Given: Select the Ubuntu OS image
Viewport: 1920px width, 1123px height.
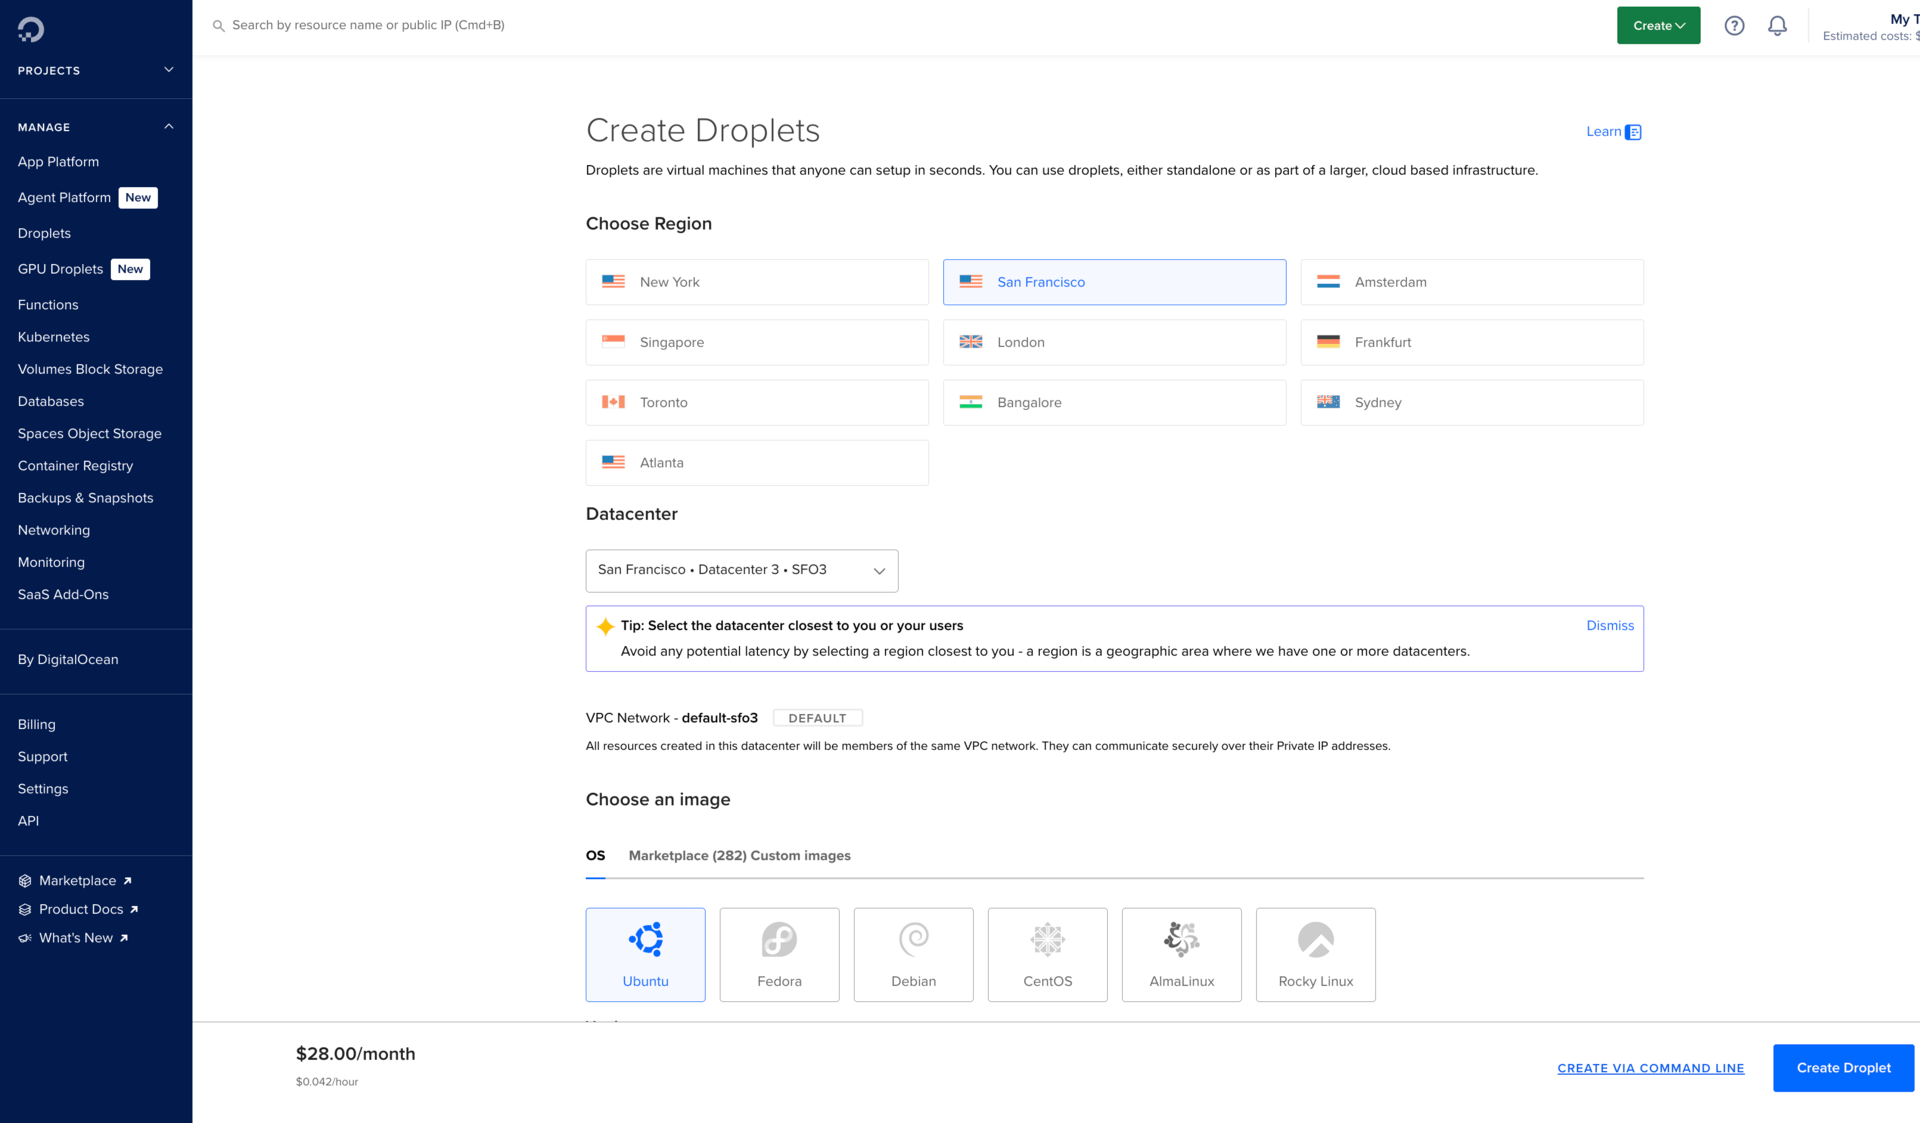Looking at the screenshot, I should 645,954.
